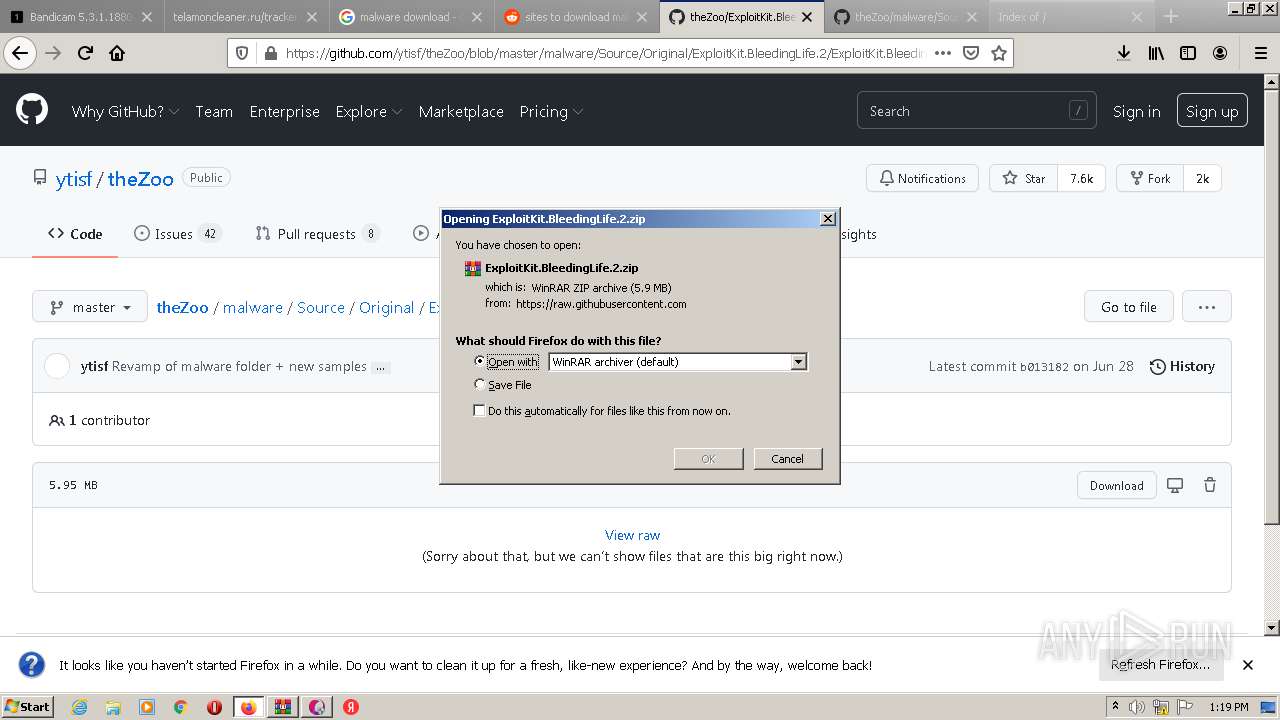Click the volume speaker tray icon

click(1137, 707)
